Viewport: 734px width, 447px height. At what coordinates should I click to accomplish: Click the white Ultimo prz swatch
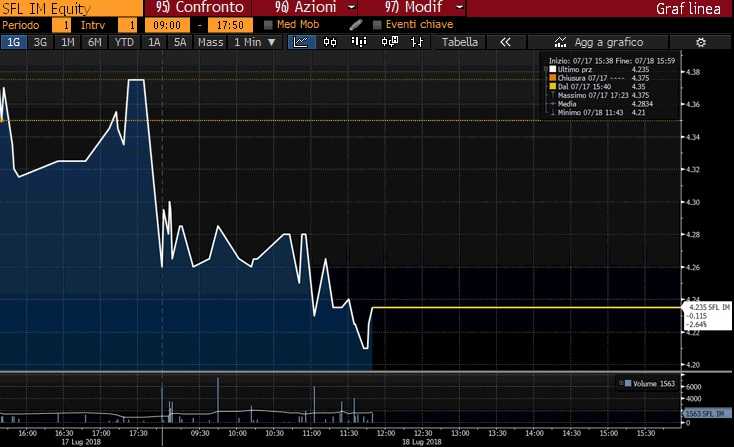(552, 69)
